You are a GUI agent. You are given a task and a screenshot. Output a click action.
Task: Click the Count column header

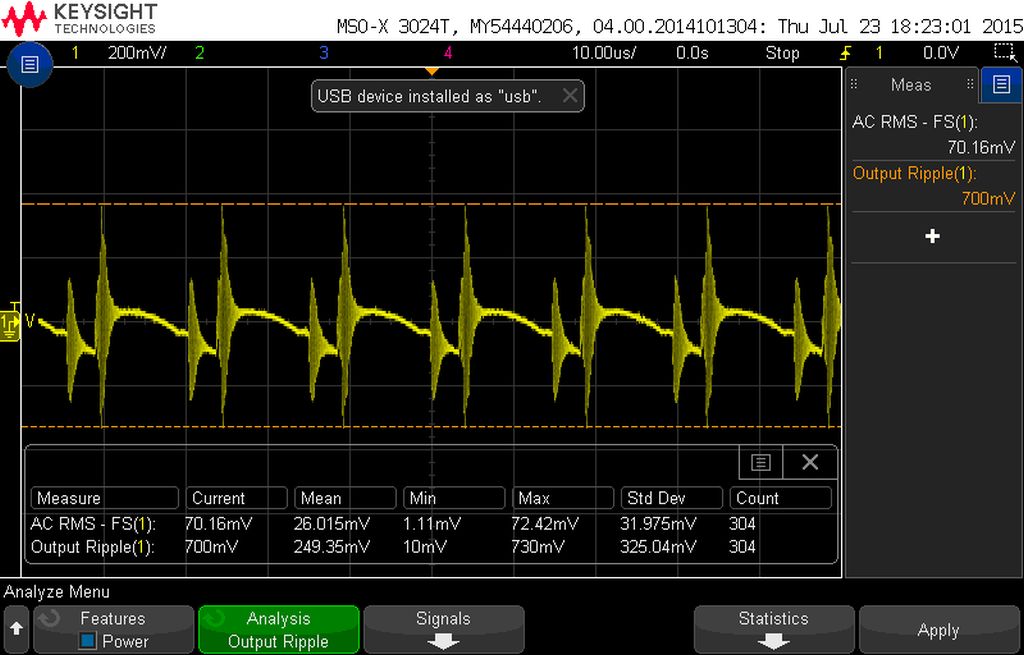click(780, 498)
